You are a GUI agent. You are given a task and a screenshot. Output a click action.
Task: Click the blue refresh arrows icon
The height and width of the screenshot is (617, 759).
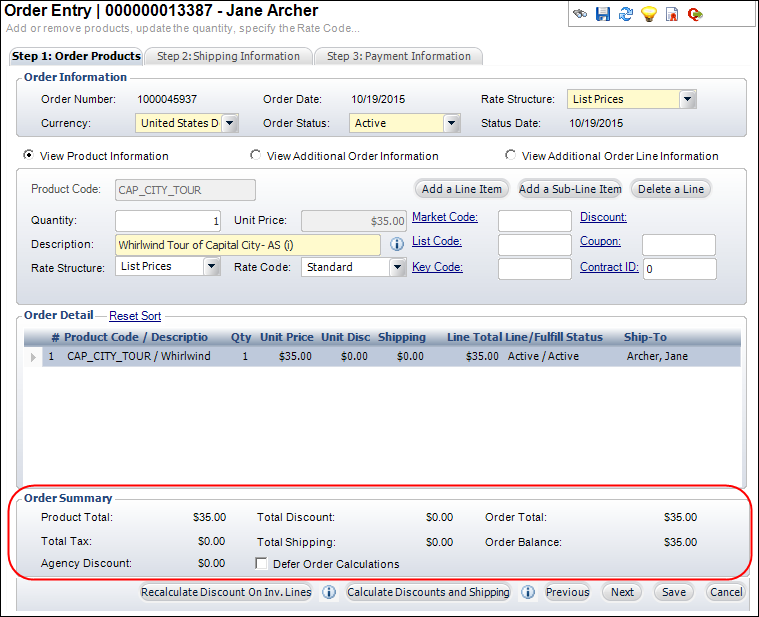pos(626,14)
